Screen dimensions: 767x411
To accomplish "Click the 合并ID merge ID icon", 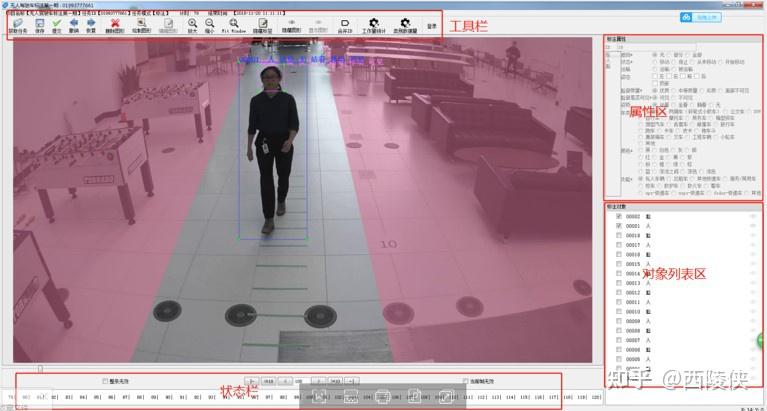I will click(345, 25).
